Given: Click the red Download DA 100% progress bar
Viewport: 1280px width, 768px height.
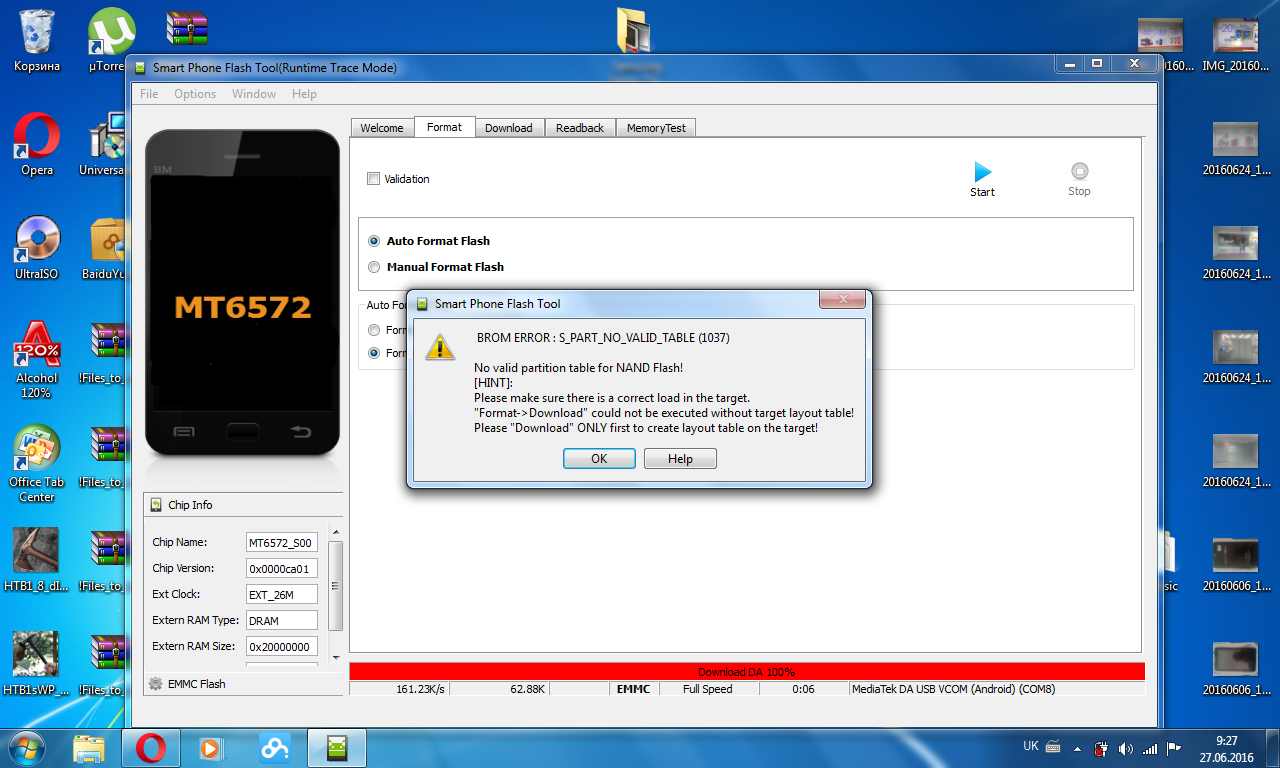Looking at the screenshot, I should click(747, 672).
